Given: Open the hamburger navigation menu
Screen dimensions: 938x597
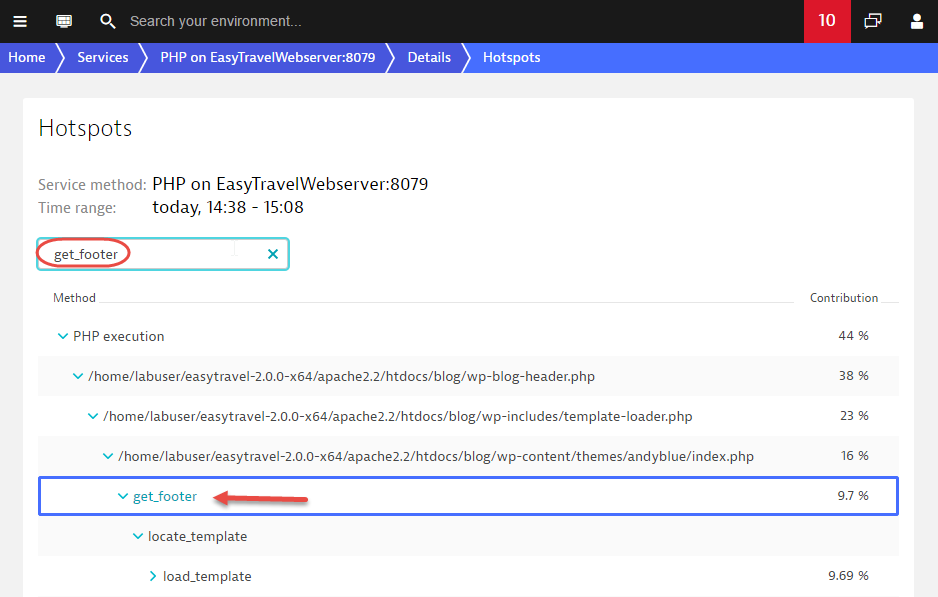Looking at the screenshot, I should pos(20,22).
